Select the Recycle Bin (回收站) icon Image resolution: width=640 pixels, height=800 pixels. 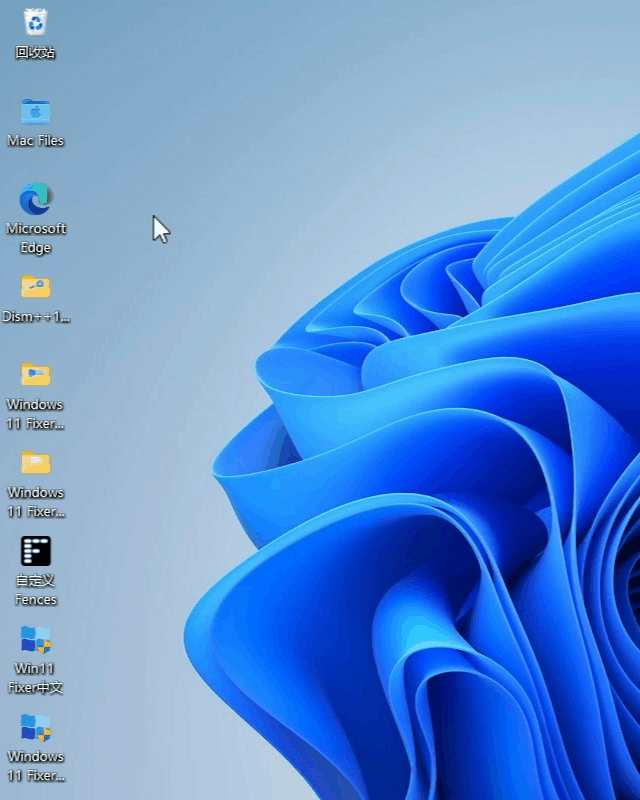click(x=36, y=22)
